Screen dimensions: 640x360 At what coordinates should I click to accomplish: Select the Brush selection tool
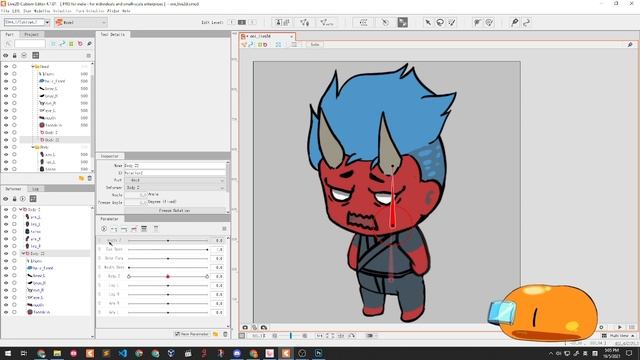tap(452, 22)
